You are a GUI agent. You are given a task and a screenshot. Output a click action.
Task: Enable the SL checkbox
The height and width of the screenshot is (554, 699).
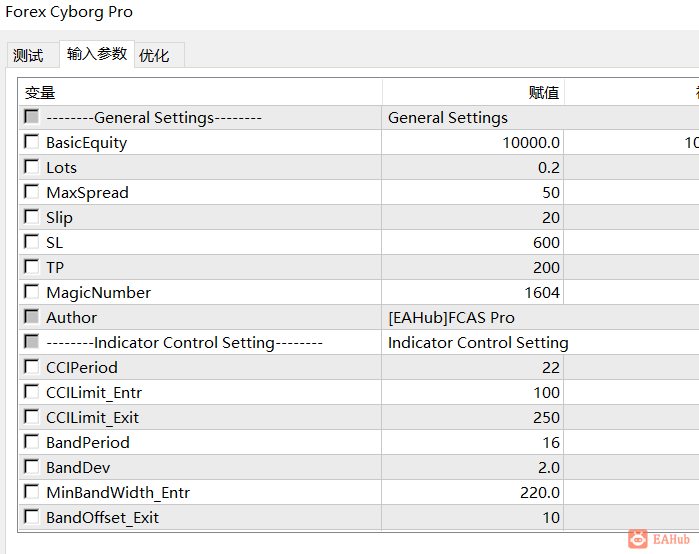coord(32,242)
